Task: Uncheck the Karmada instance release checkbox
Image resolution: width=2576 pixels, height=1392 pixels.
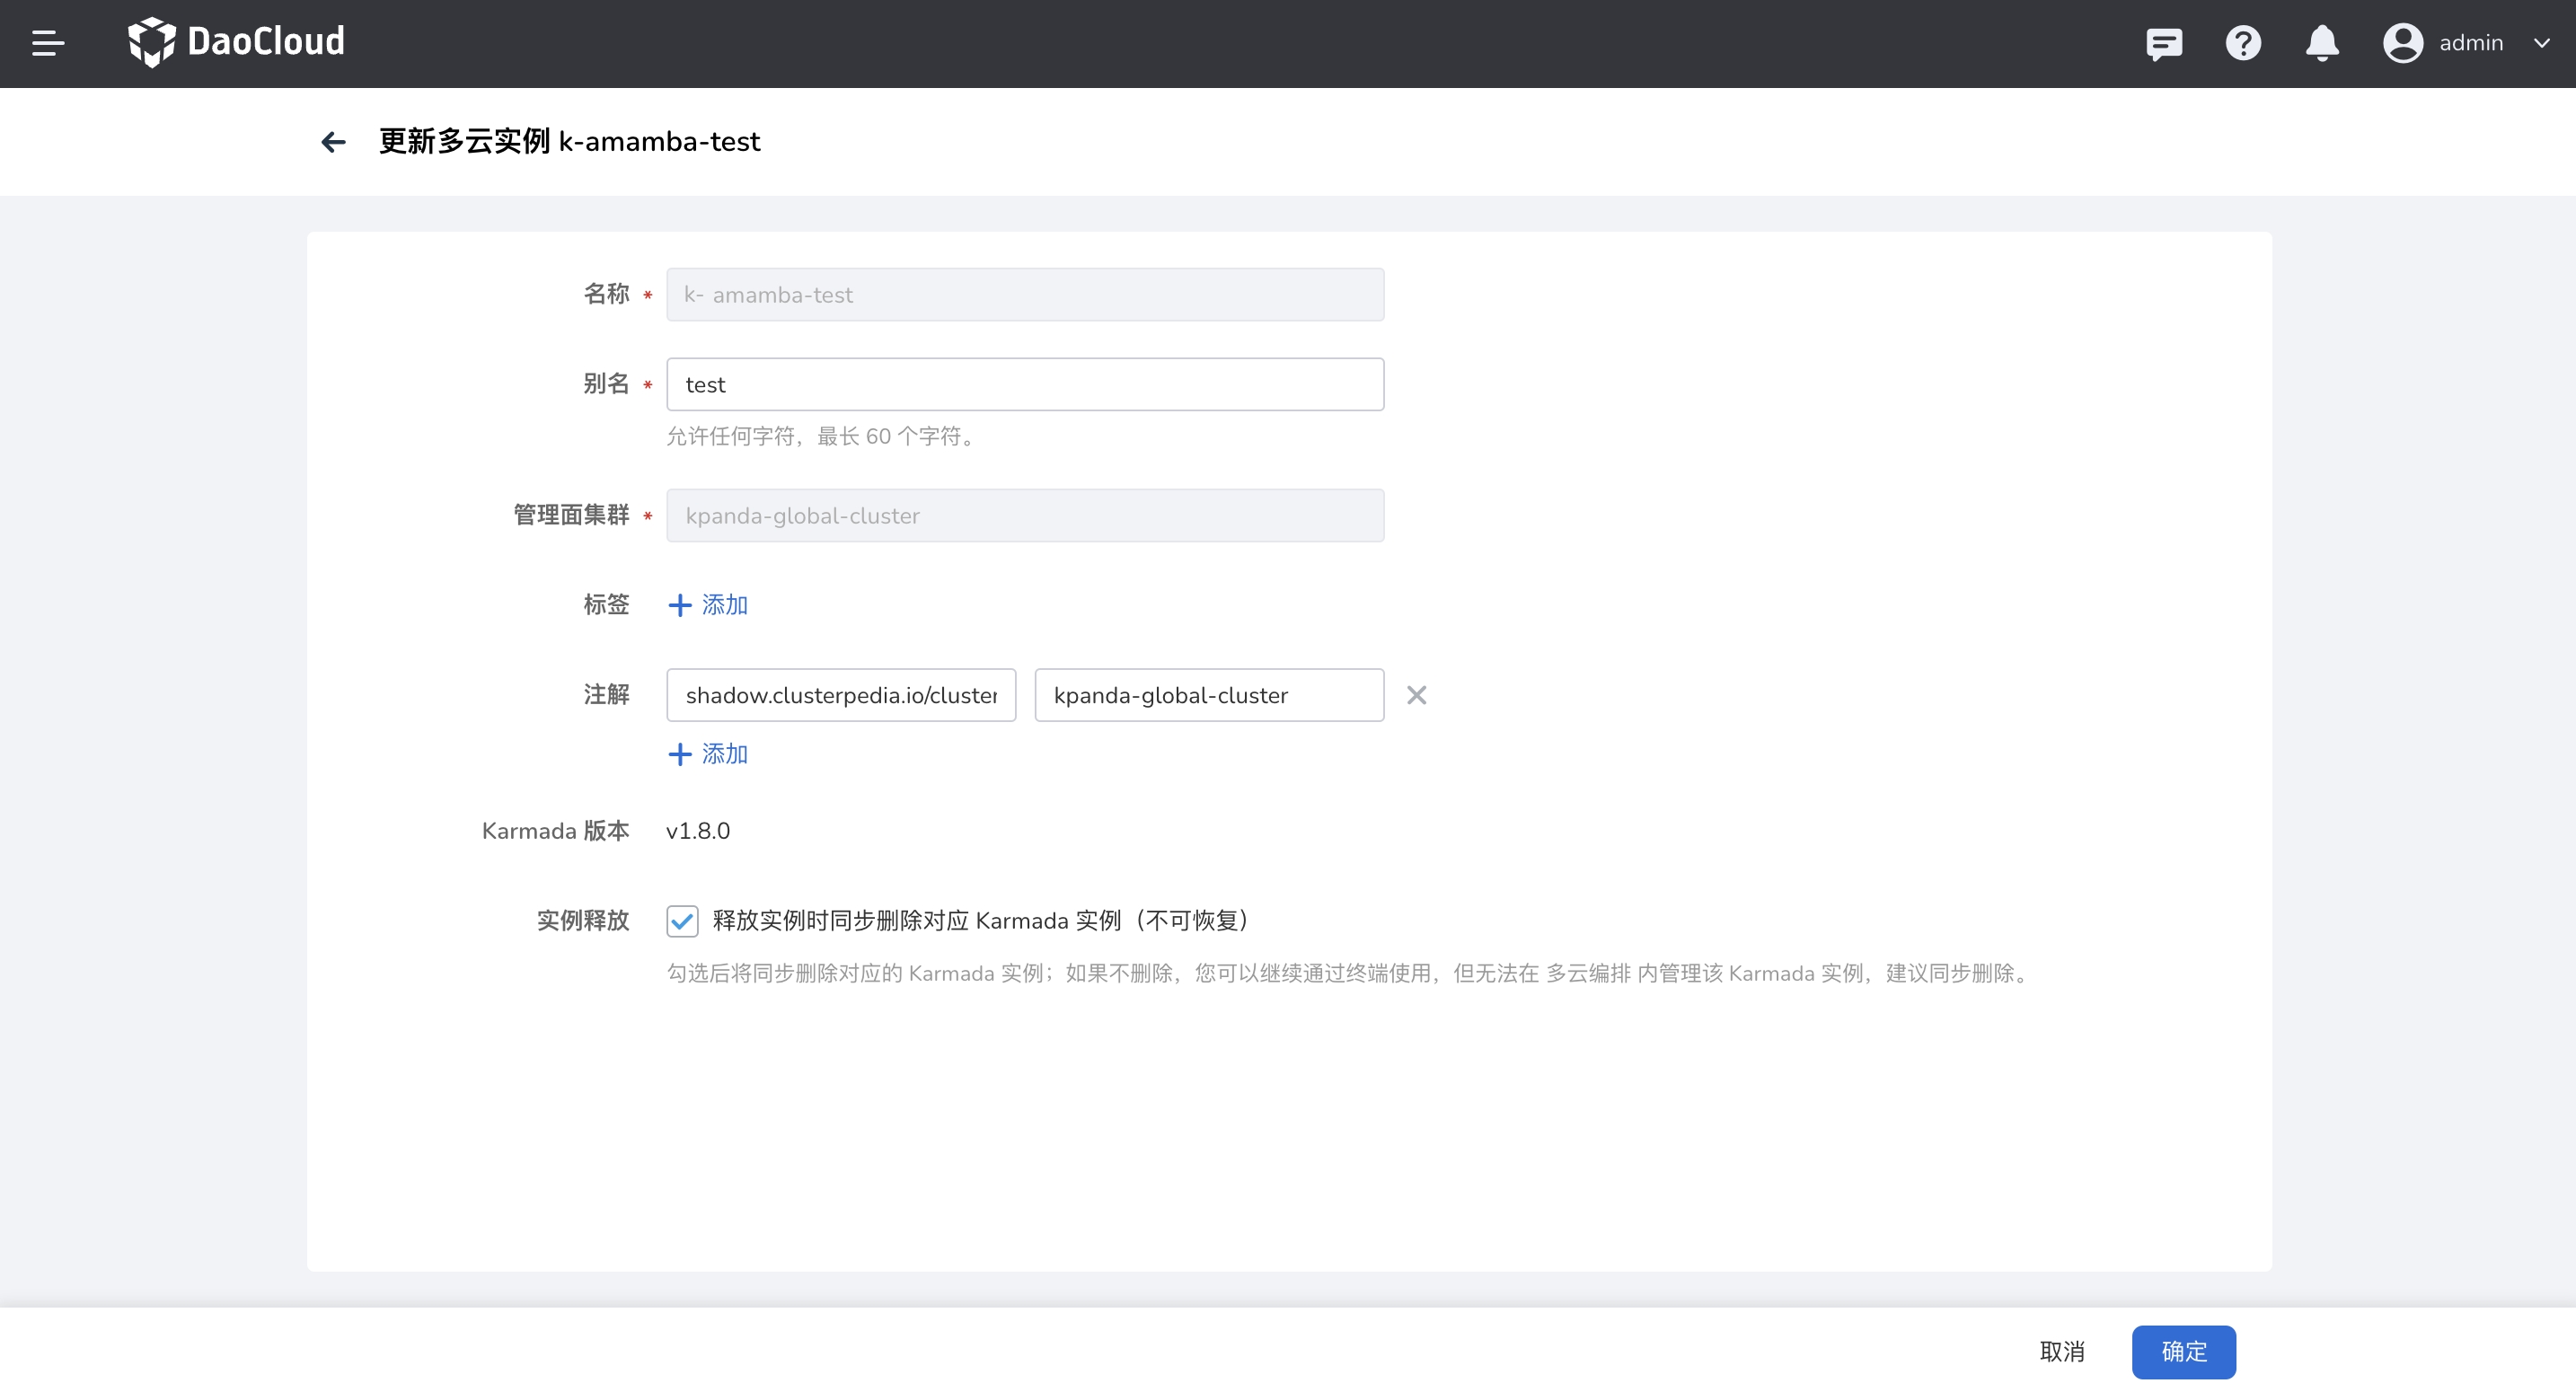Action: tap(682, 920)
